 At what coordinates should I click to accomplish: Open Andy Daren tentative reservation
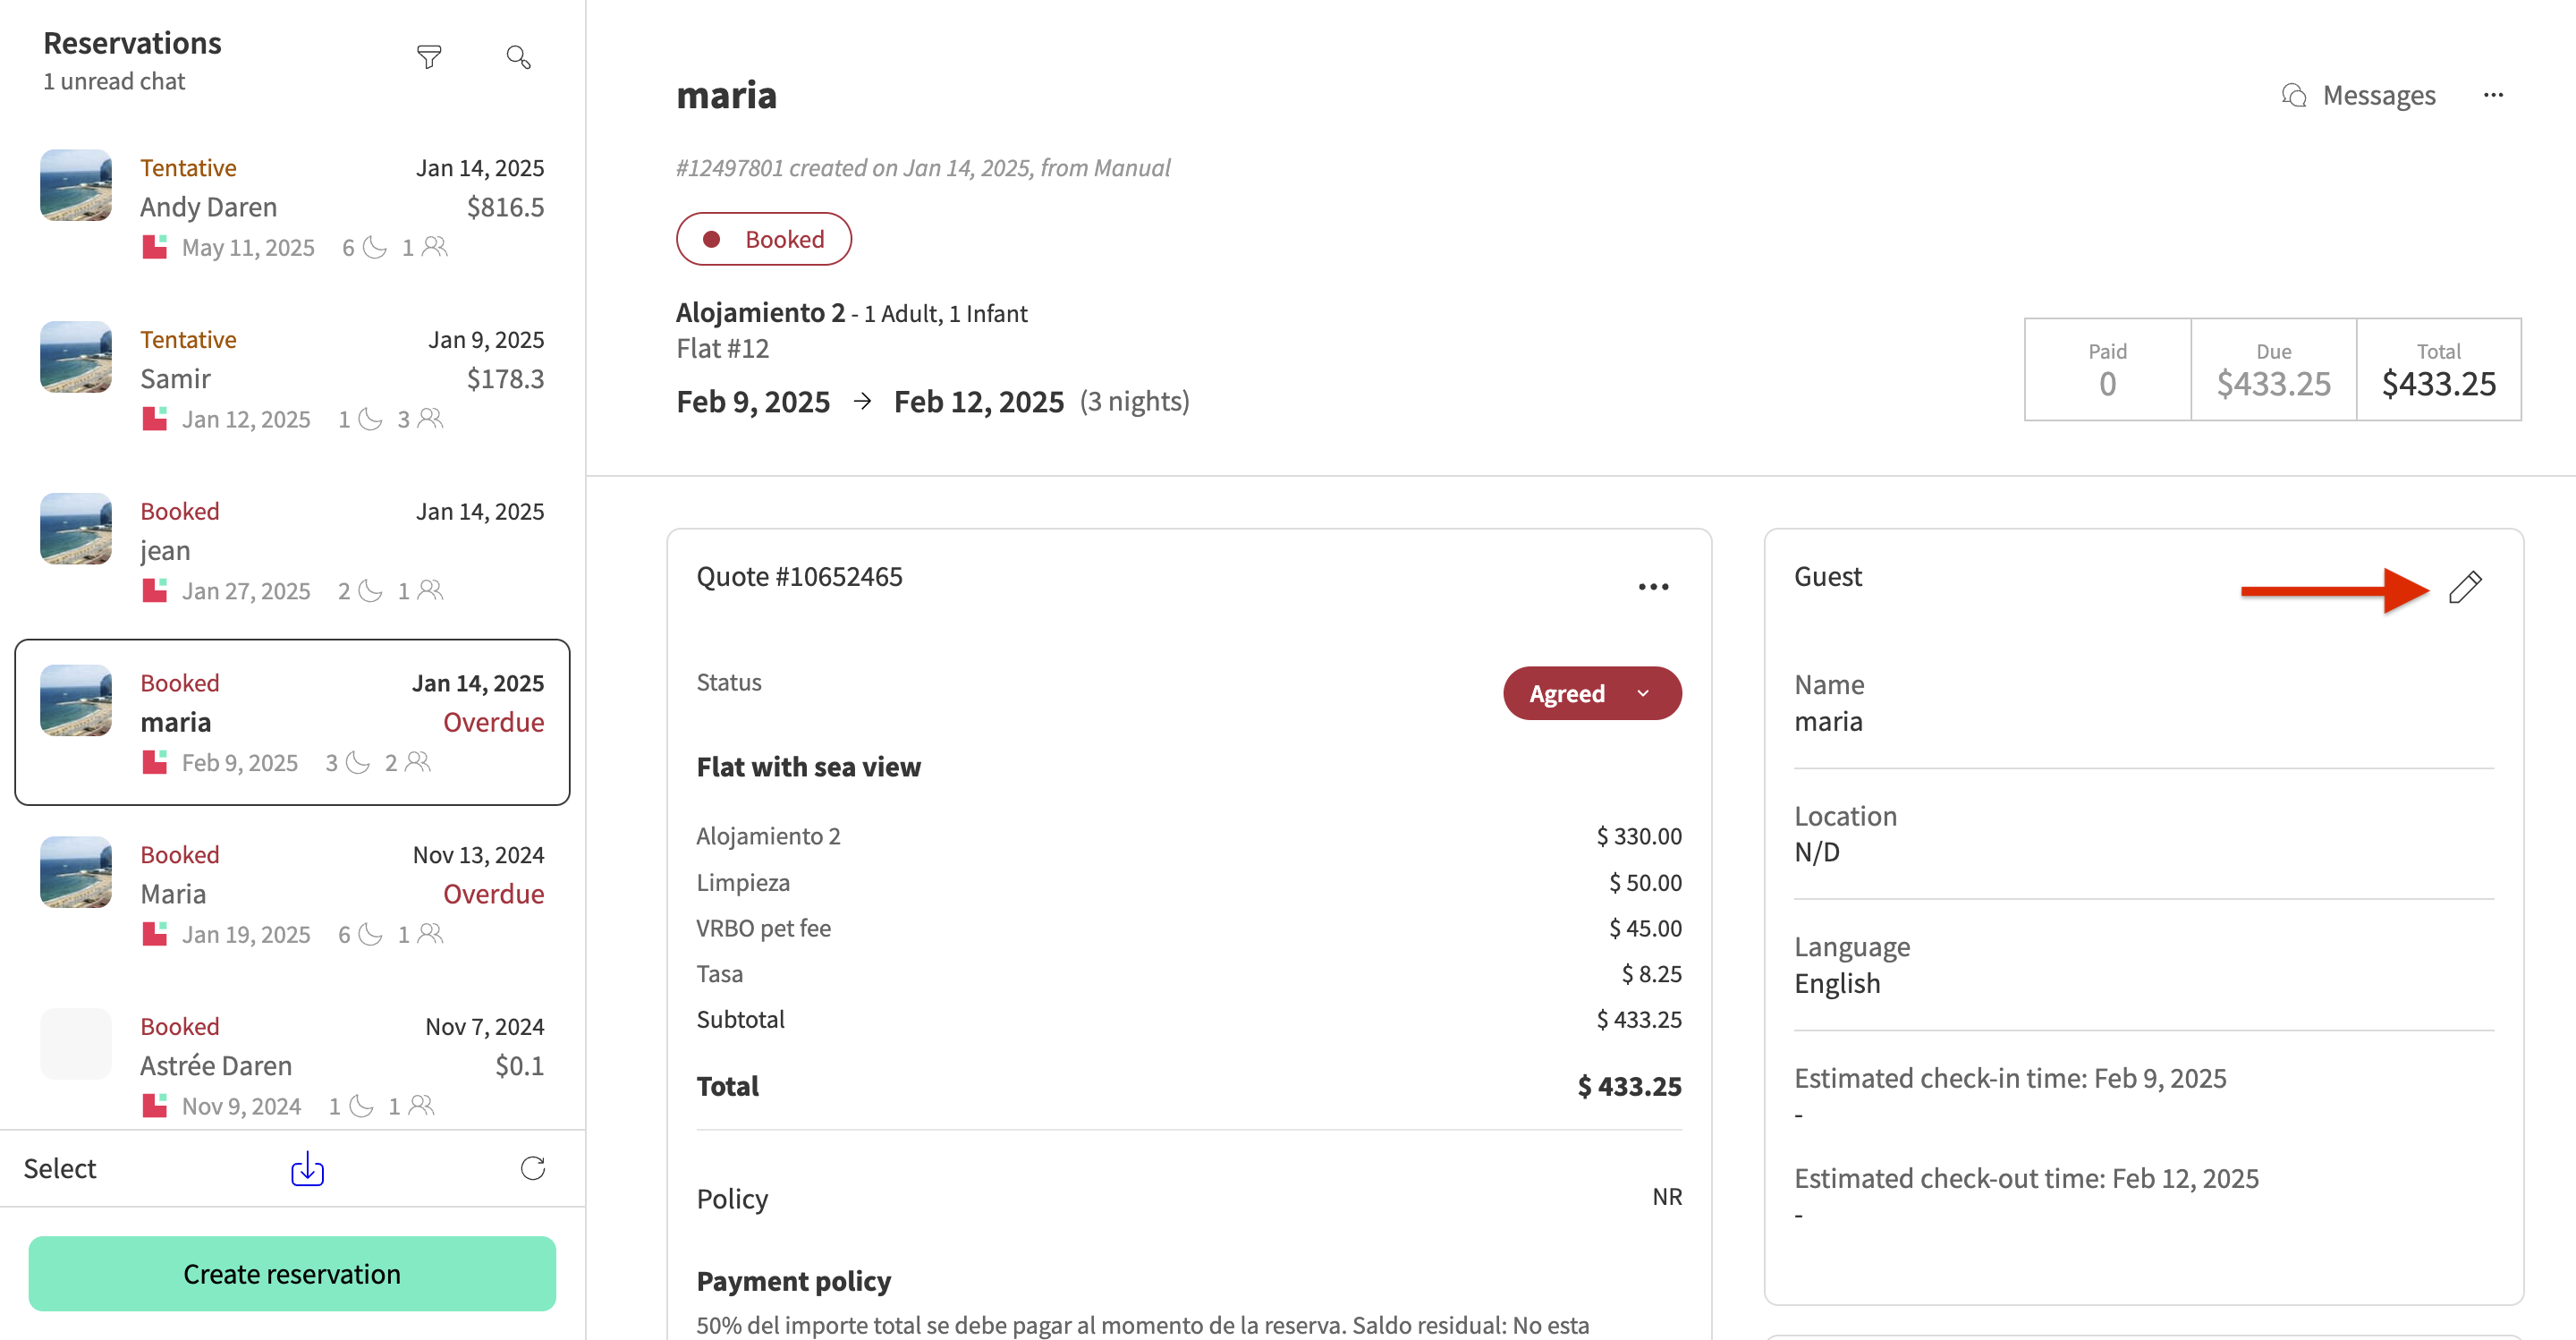[292, 206]
